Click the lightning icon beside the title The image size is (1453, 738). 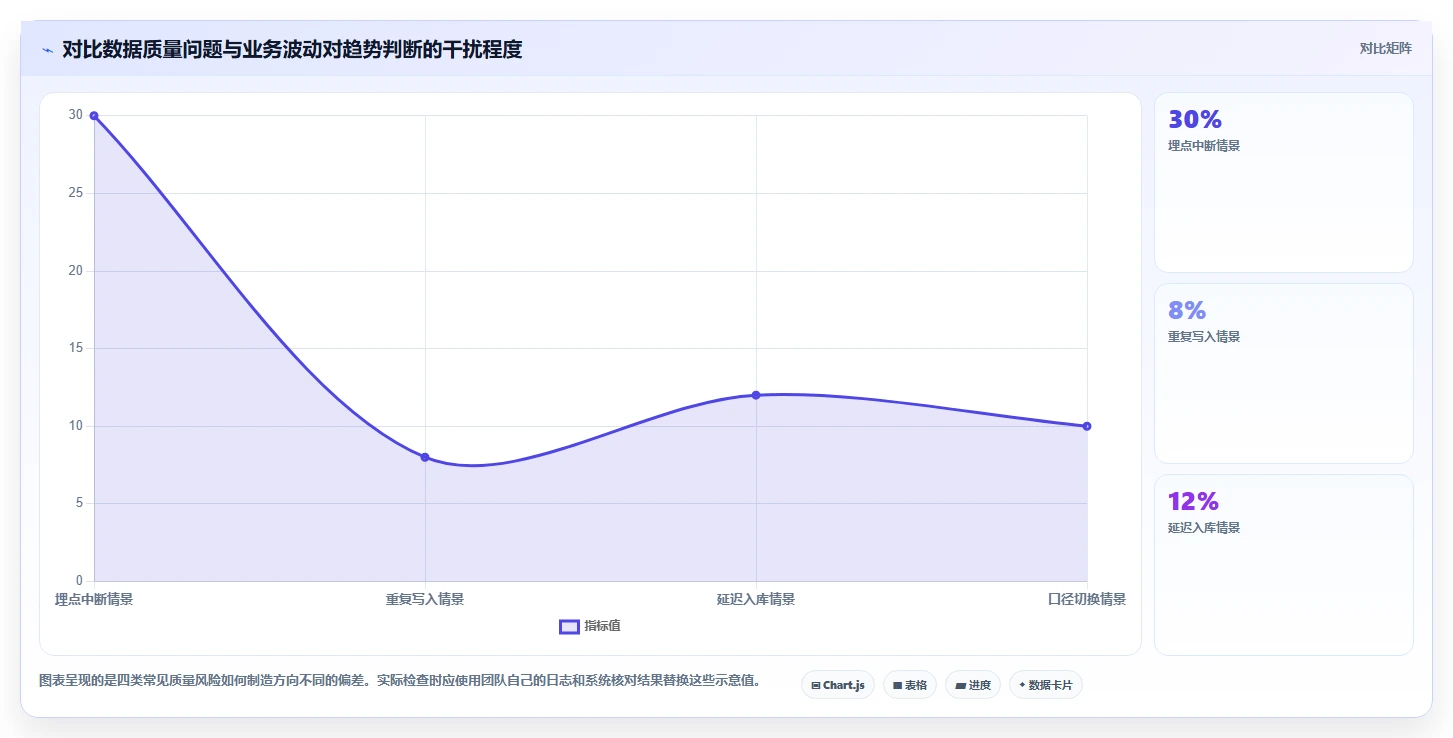coord(47,50)
